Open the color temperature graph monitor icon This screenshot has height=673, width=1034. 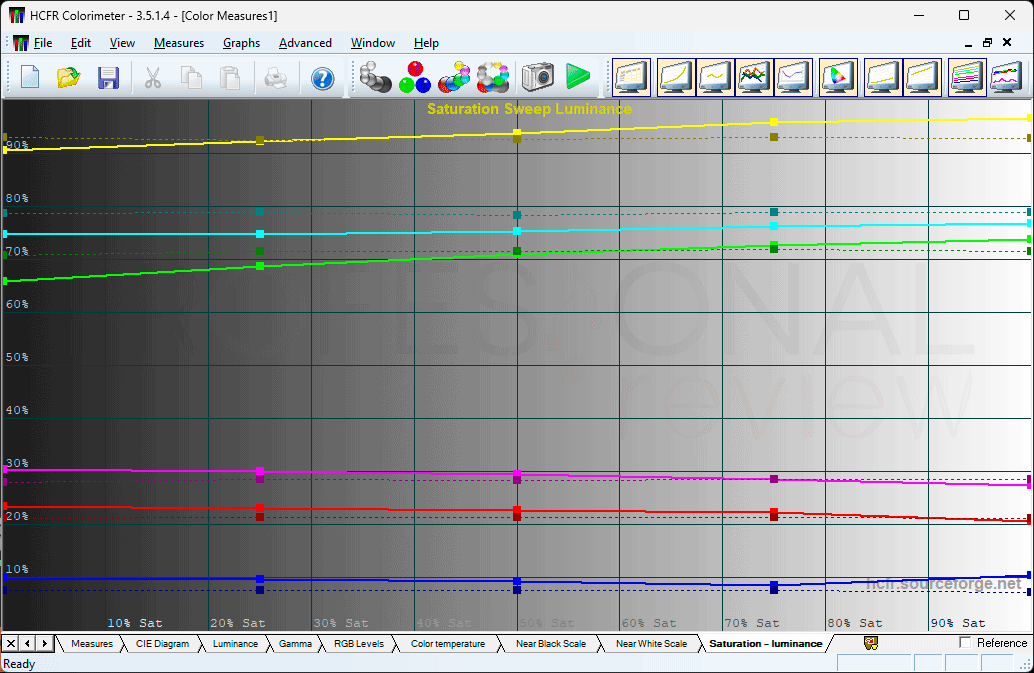tap(793, 77)
